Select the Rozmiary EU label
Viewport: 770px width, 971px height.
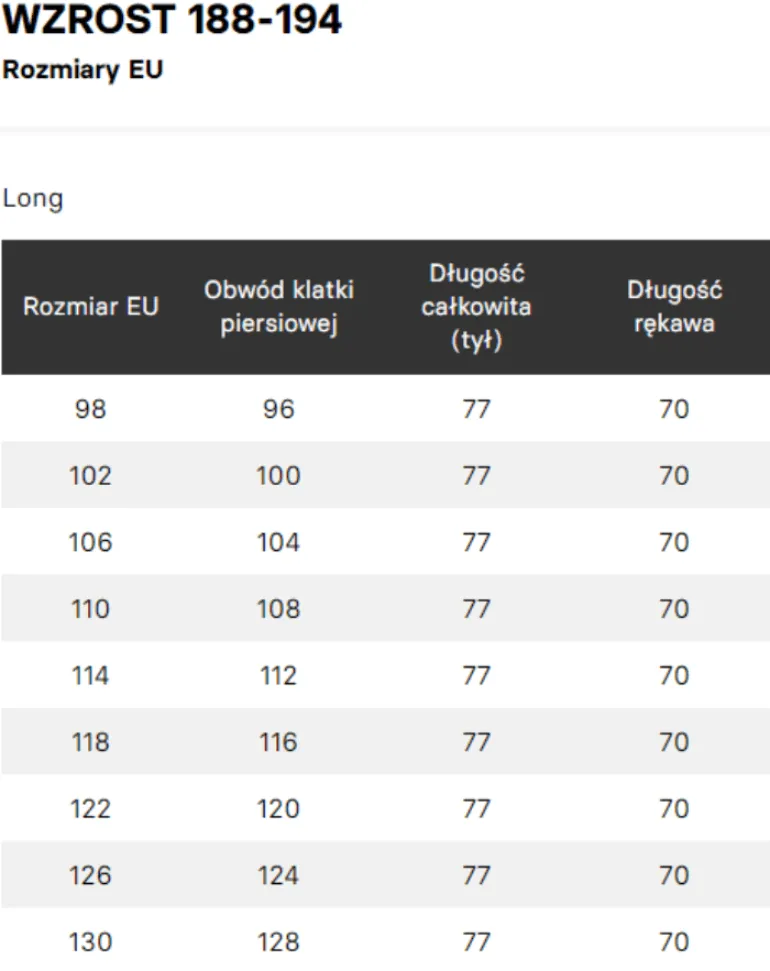(83, 70)
